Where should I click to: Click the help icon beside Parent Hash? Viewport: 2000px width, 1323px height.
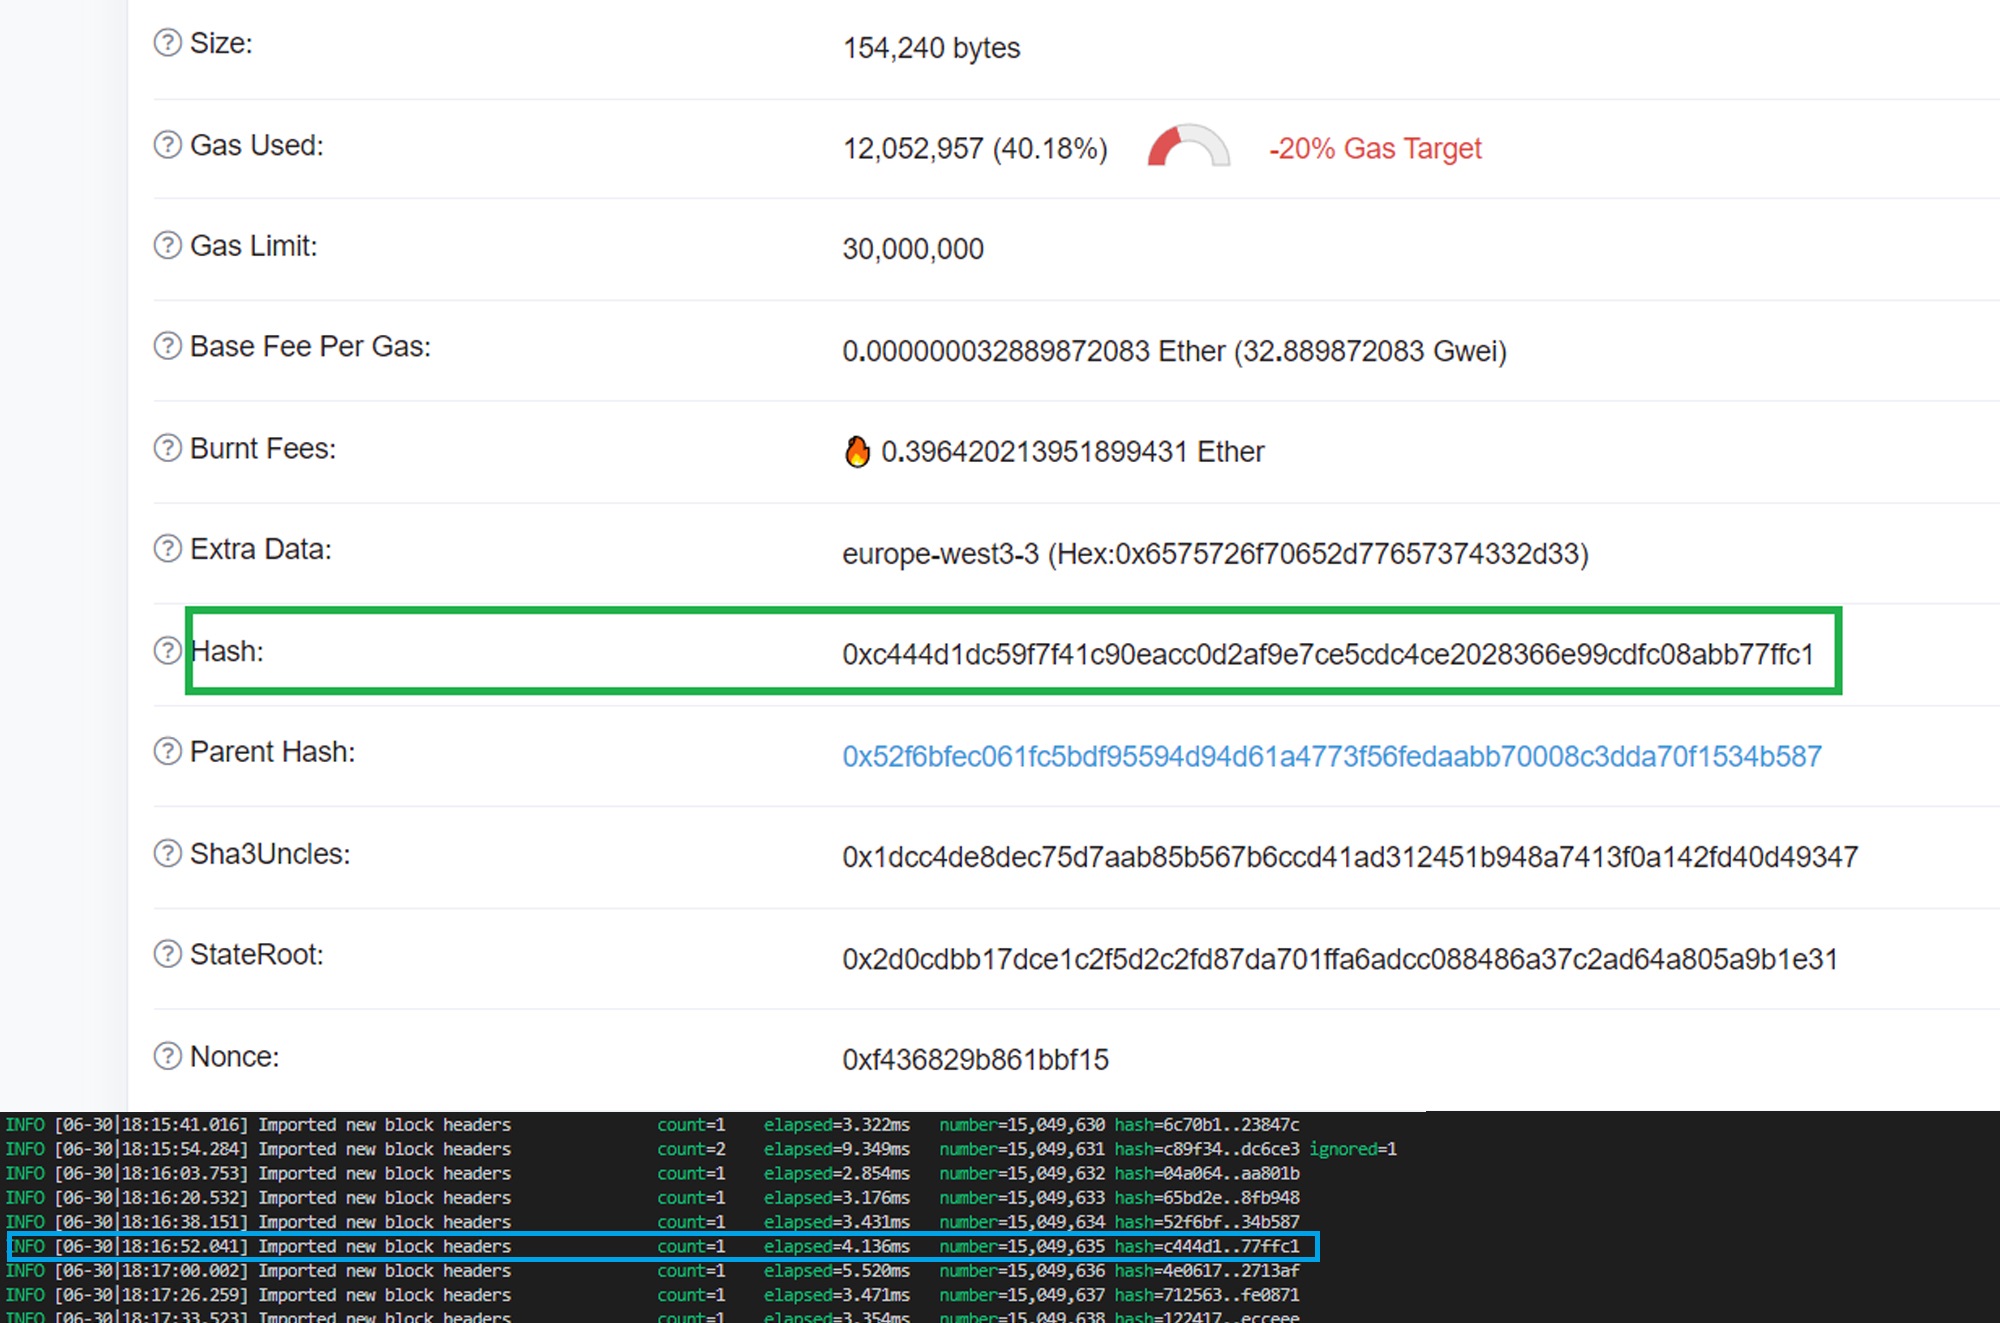(167, 751)
